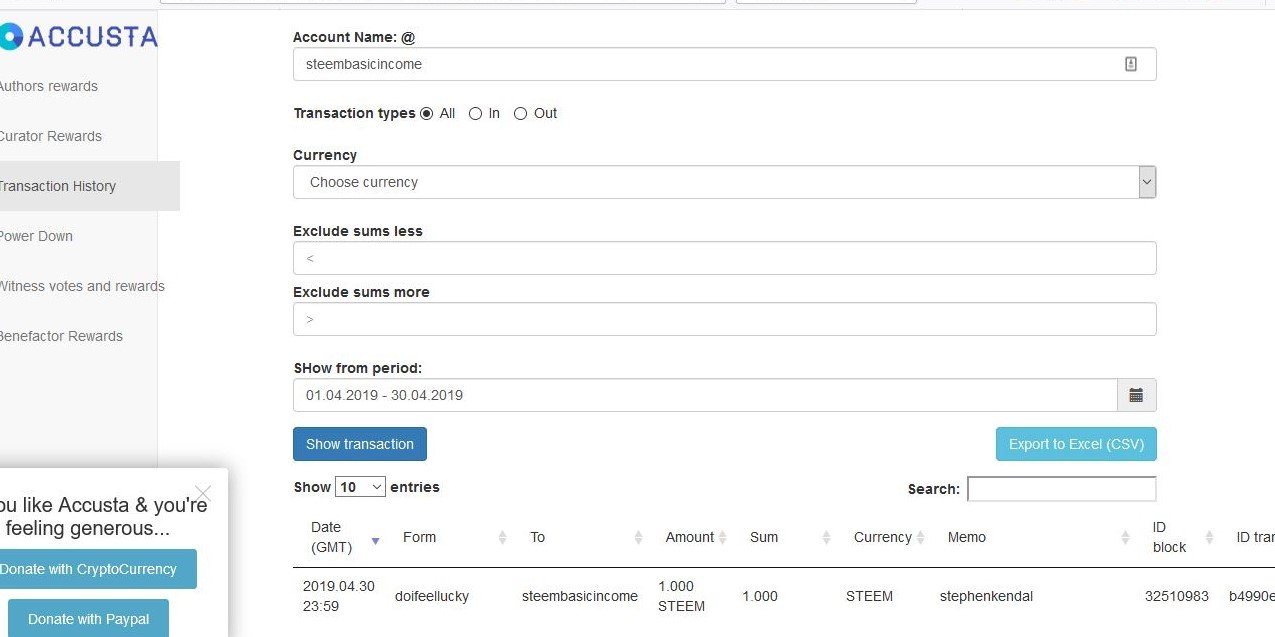Viewport: 1275px width, 637px height.
Task: Open the calendar date picker icon
Action: tap(1136, 395)
